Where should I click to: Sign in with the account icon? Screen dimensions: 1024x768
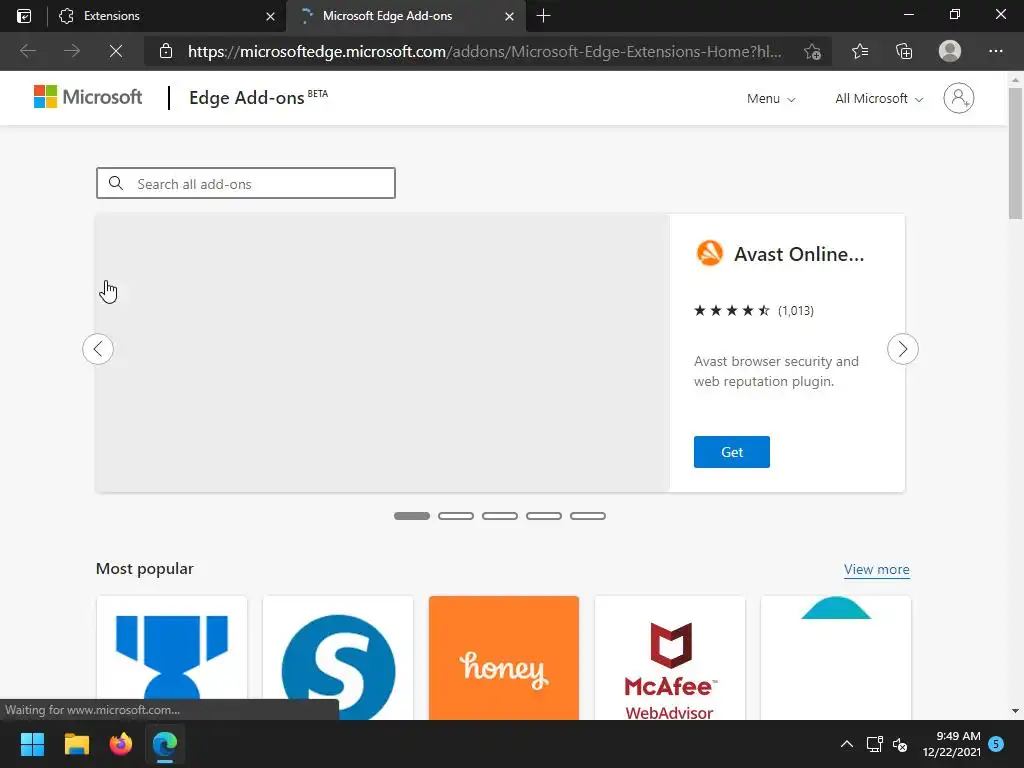(958, 98)
